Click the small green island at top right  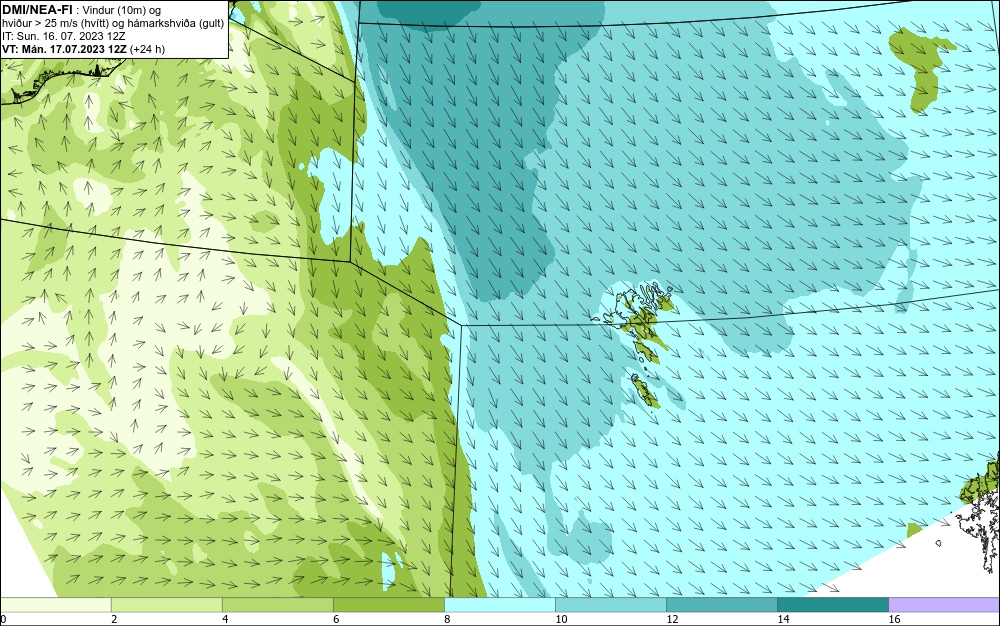[921, 69]
